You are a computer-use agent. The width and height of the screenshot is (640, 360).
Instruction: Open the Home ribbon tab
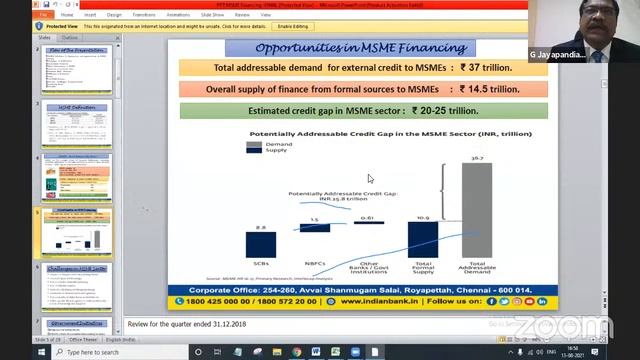(67, 15)
